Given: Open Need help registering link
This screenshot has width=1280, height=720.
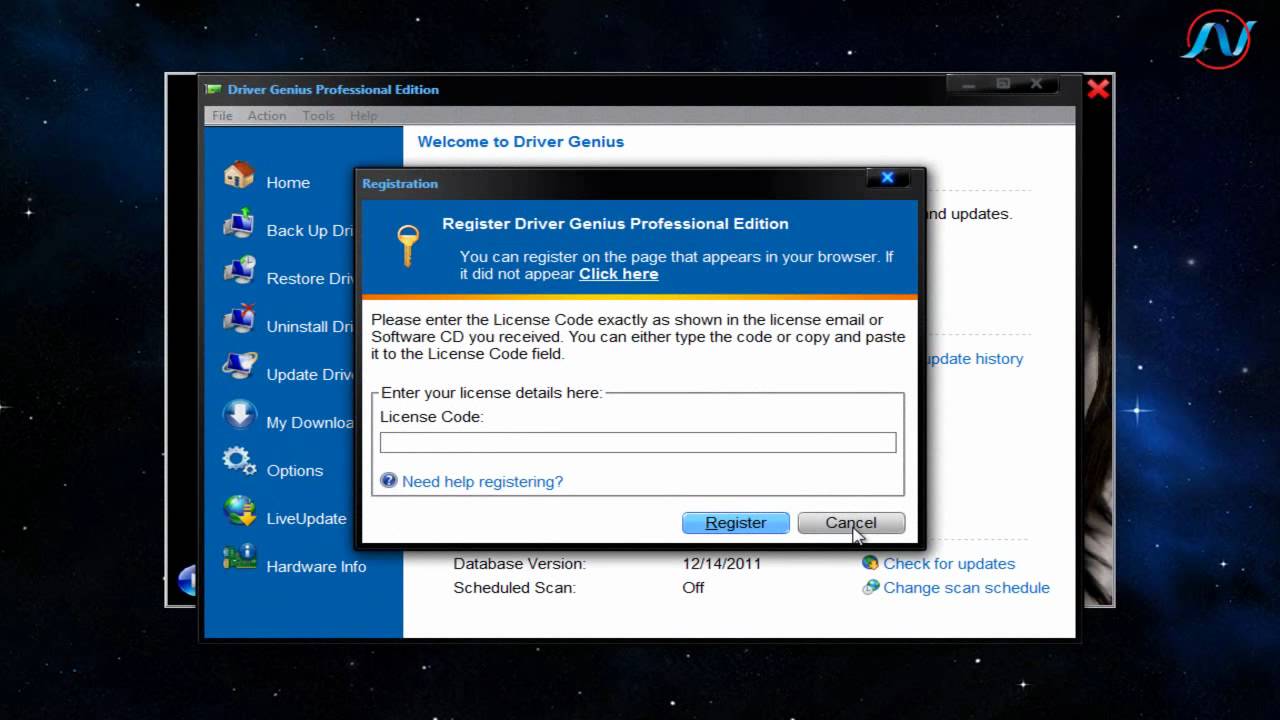Looking at the screenshot, I should coord(482,482).
